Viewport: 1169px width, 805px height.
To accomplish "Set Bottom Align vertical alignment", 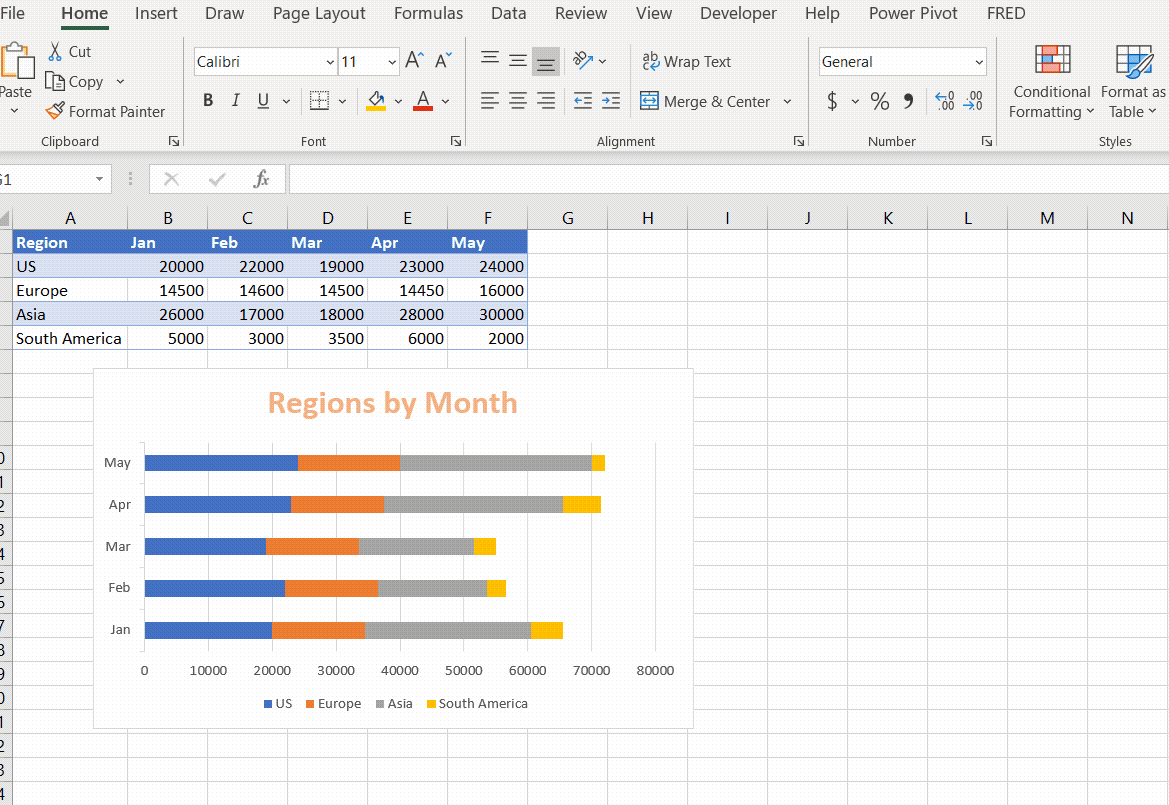I will (546, 61).
